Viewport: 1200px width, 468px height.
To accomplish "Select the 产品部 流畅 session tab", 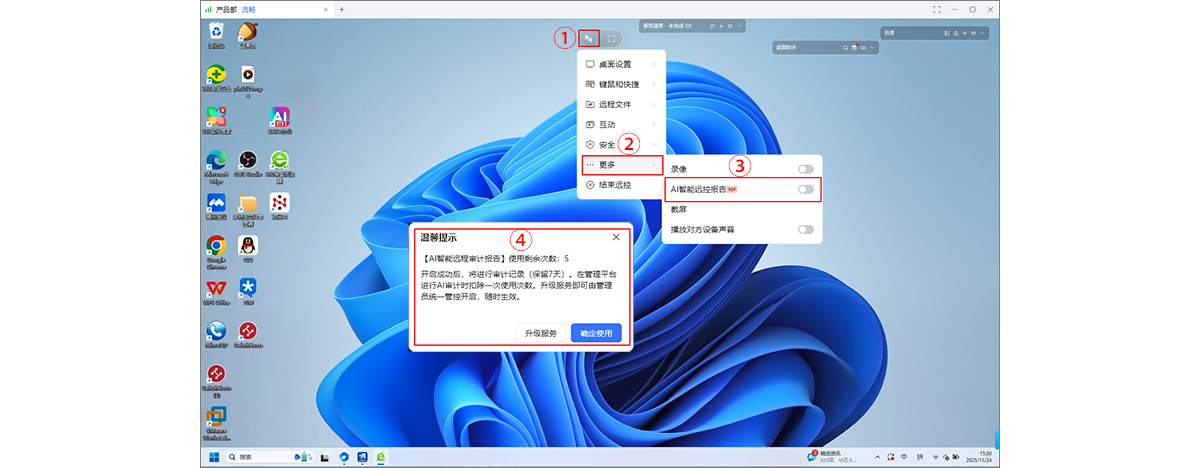I will pyautogui.click(x=265, y=9).
